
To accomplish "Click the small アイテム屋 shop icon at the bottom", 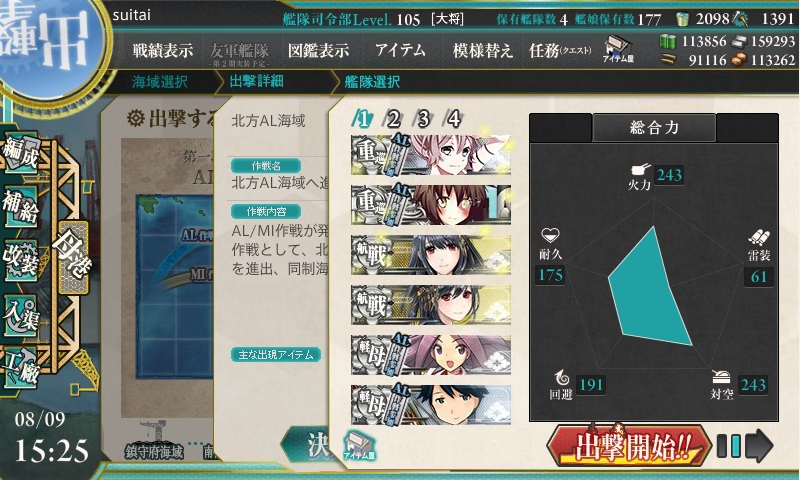I will pyautogui.click(x=359, y=445).
